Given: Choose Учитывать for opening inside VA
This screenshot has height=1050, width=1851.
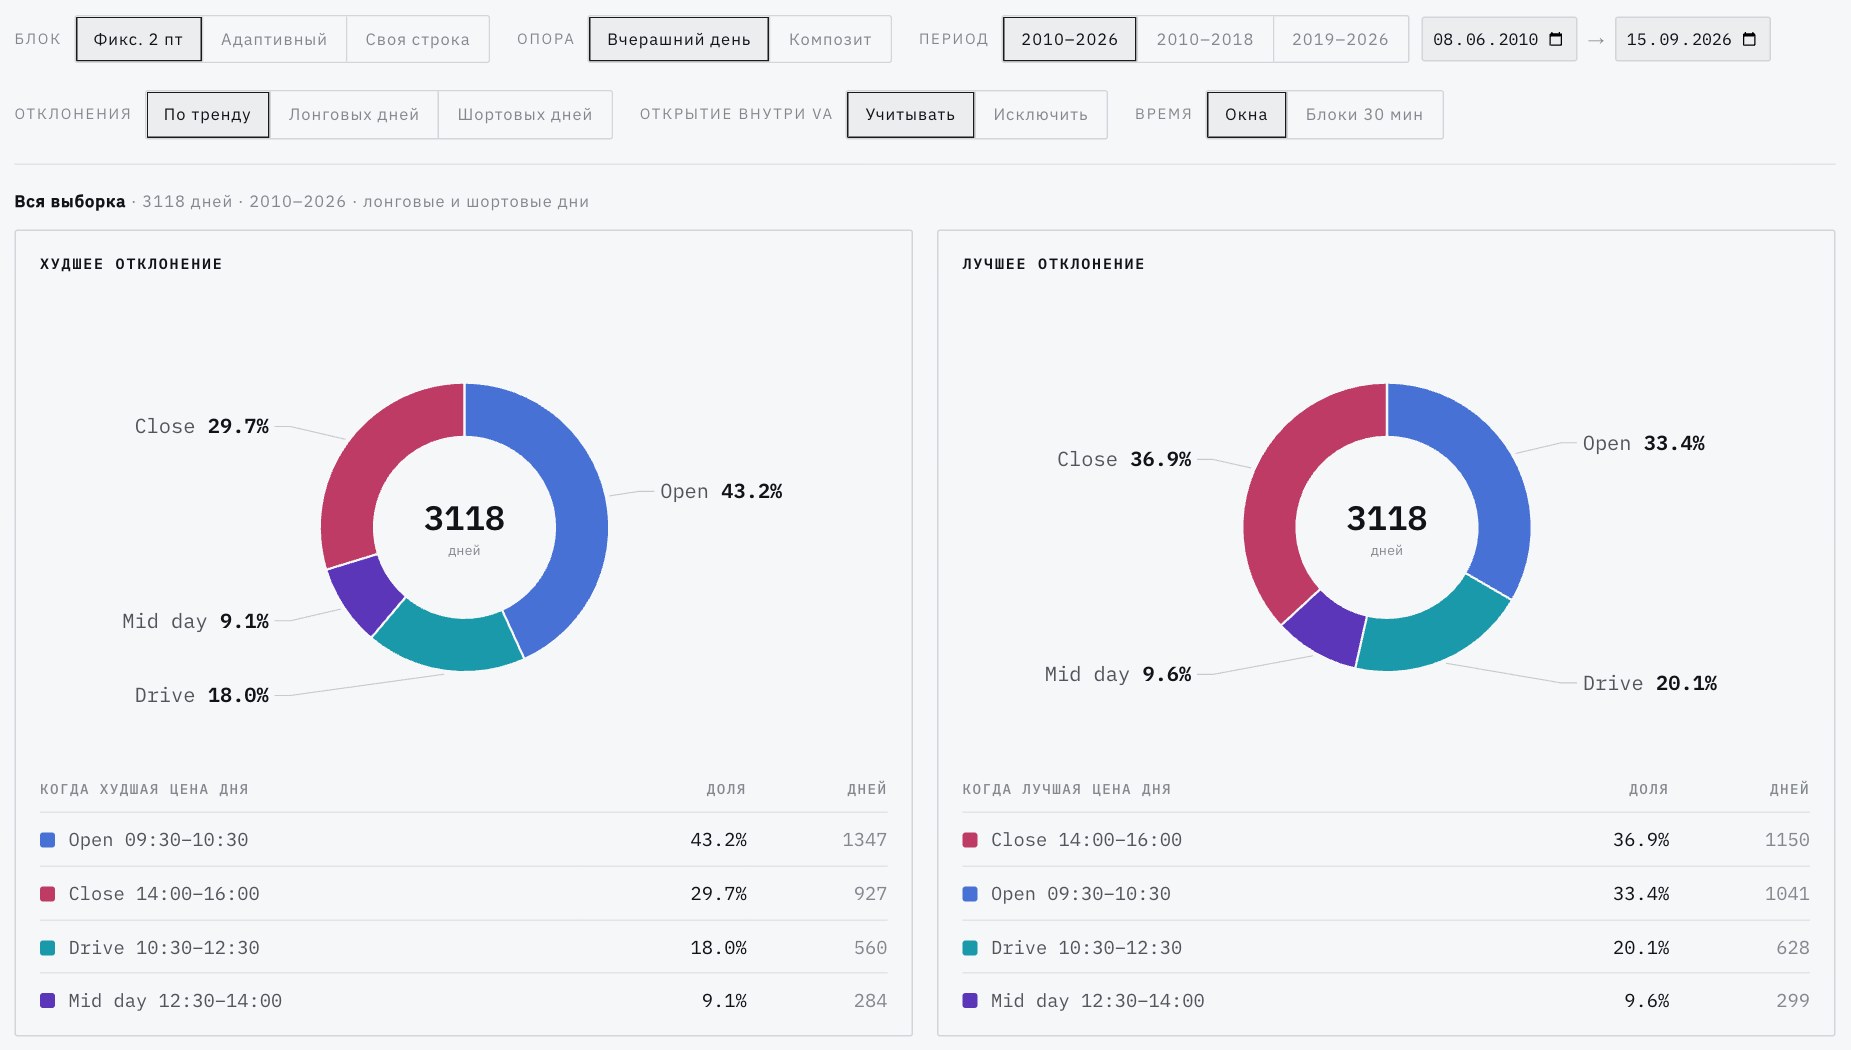Looking at the screenshot, I should 910,114.
